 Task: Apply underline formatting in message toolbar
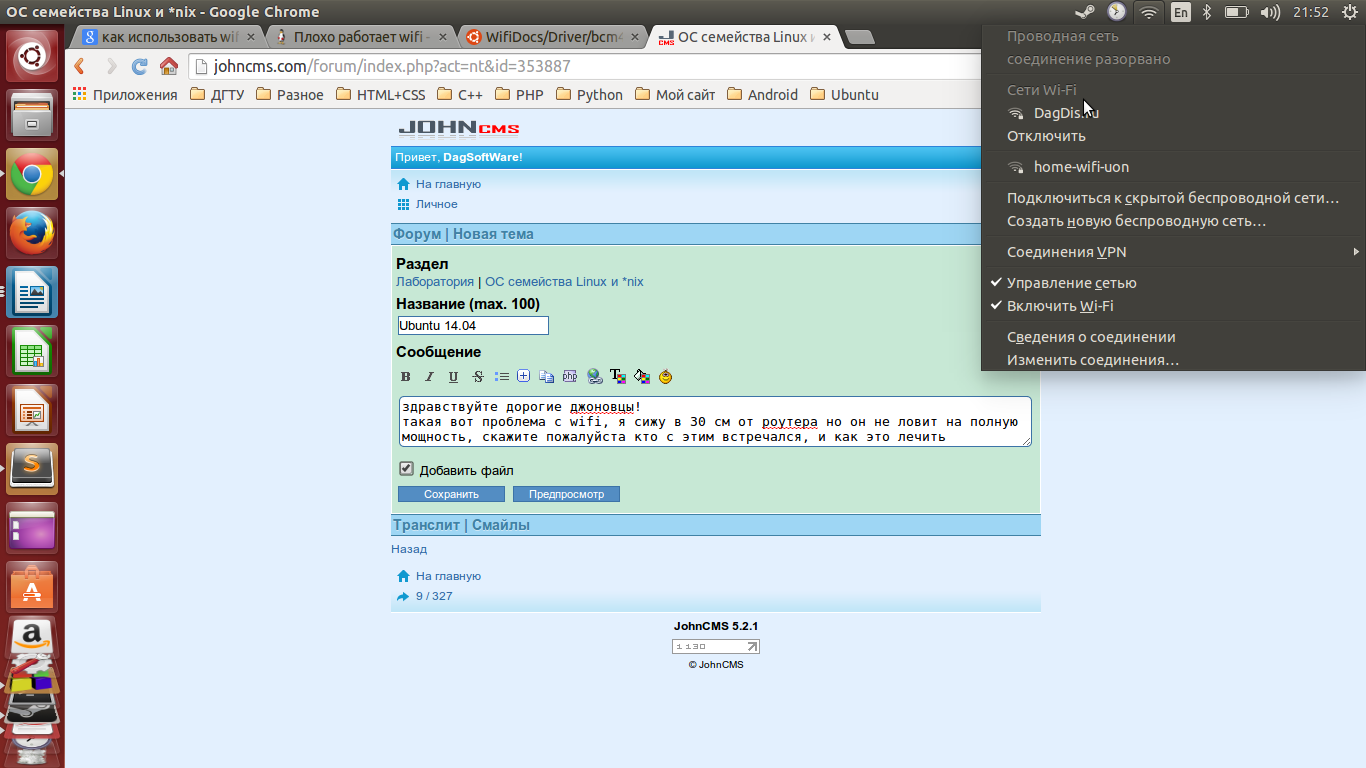point(453,377)
